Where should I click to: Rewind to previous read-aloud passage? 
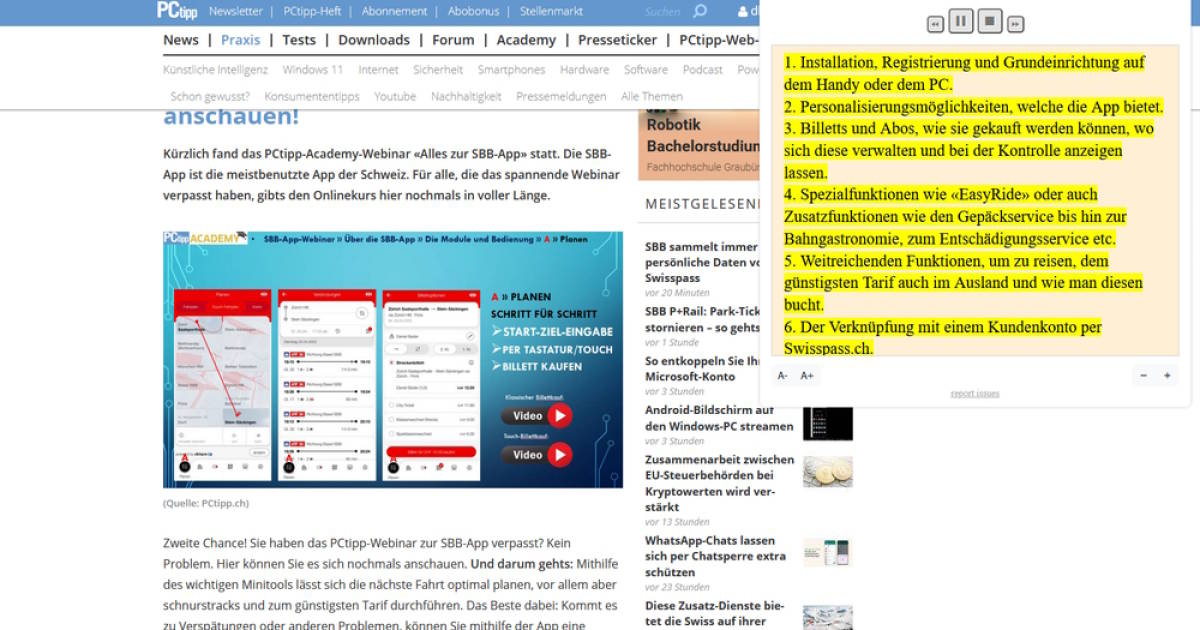935,24
